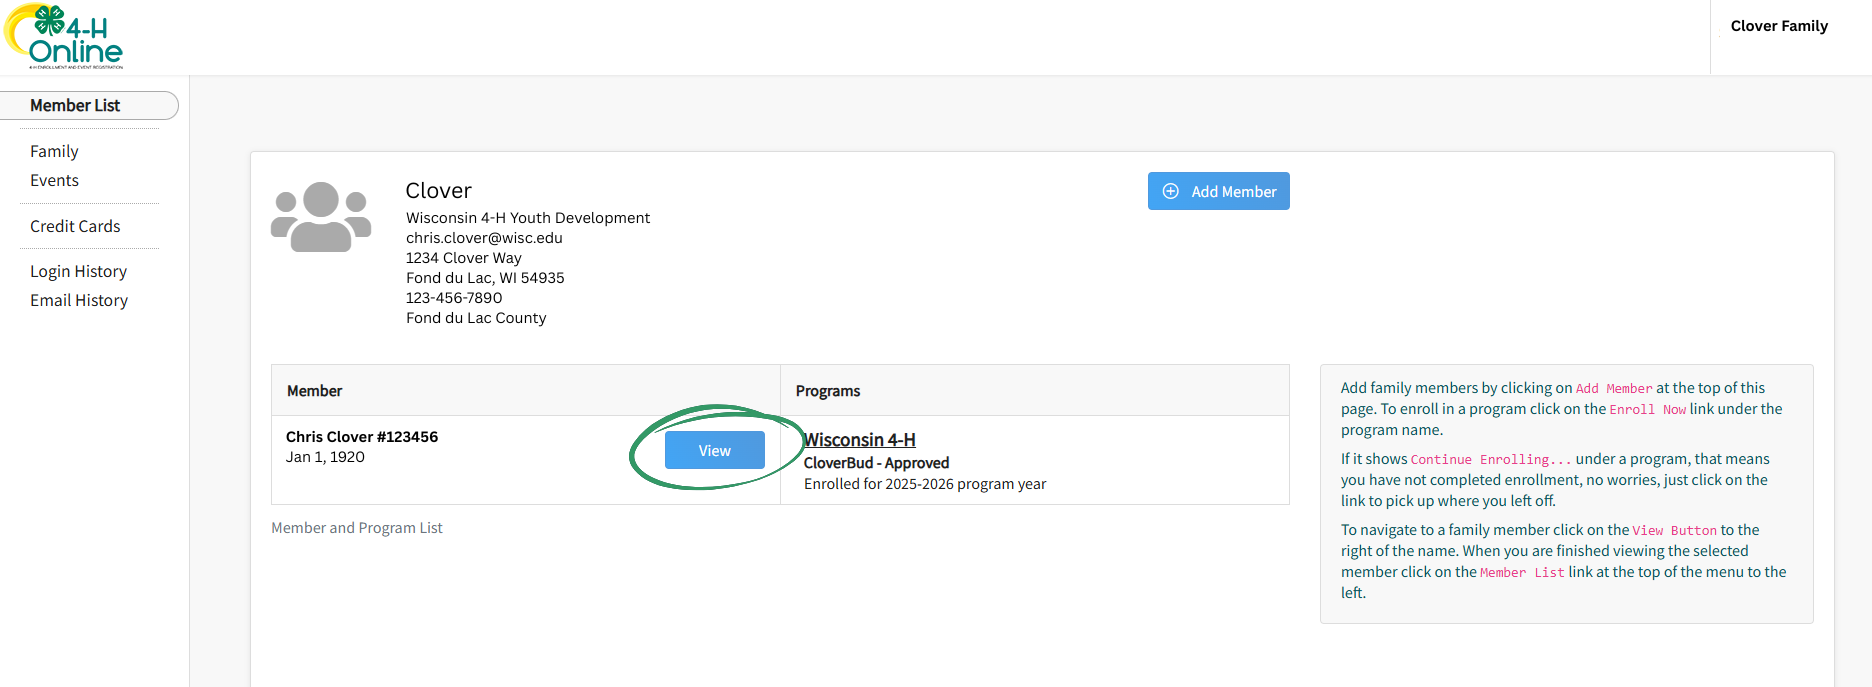Click the plus icon on Add Member
The image size is (1872, 687).
point(1170,191)
